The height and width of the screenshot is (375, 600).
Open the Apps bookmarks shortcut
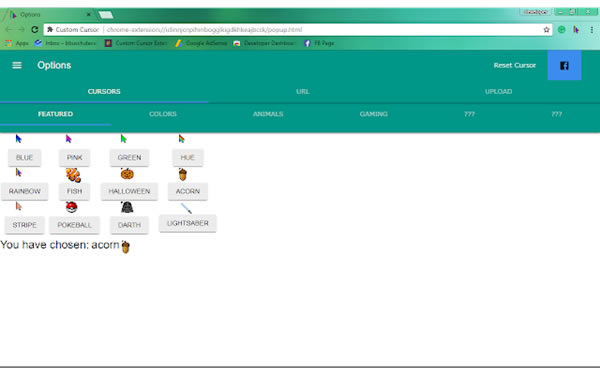[x=17, y=43]
